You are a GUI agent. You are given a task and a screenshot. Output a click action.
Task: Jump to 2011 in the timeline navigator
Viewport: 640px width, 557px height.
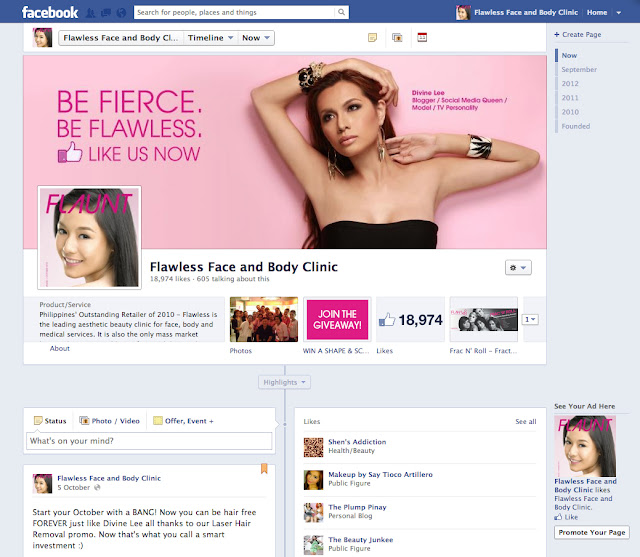tap(570, 98)
